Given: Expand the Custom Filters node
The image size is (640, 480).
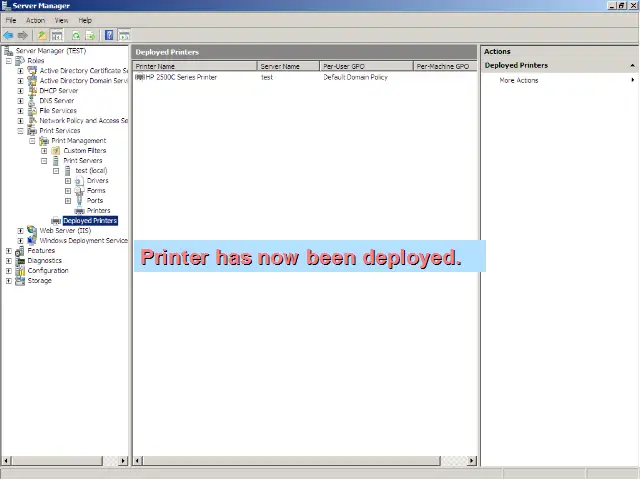Looking at the screenshot, I should point(44,151).
